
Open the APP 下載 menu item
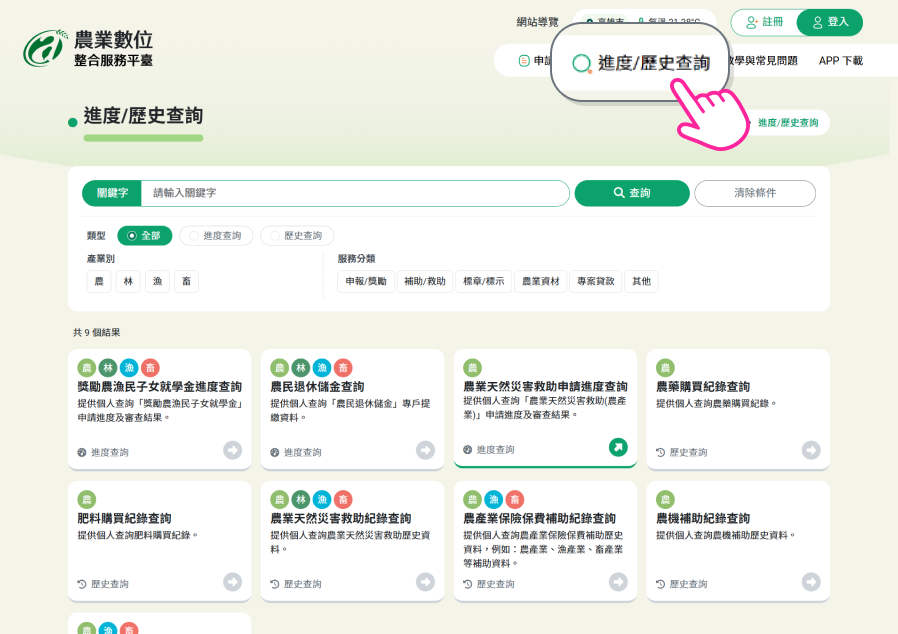[x=840, y=61]
